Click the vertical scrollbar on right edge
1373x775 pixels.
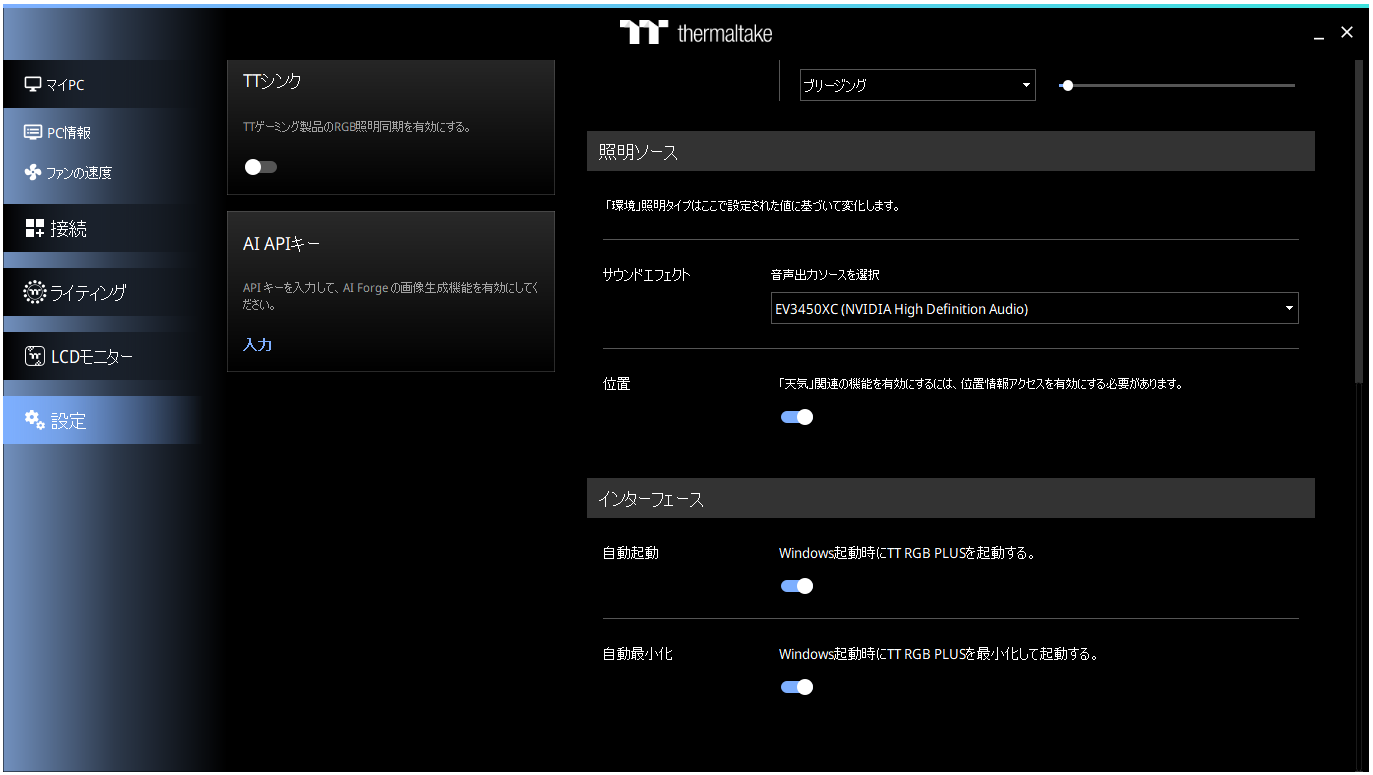tap(1358, 220)
